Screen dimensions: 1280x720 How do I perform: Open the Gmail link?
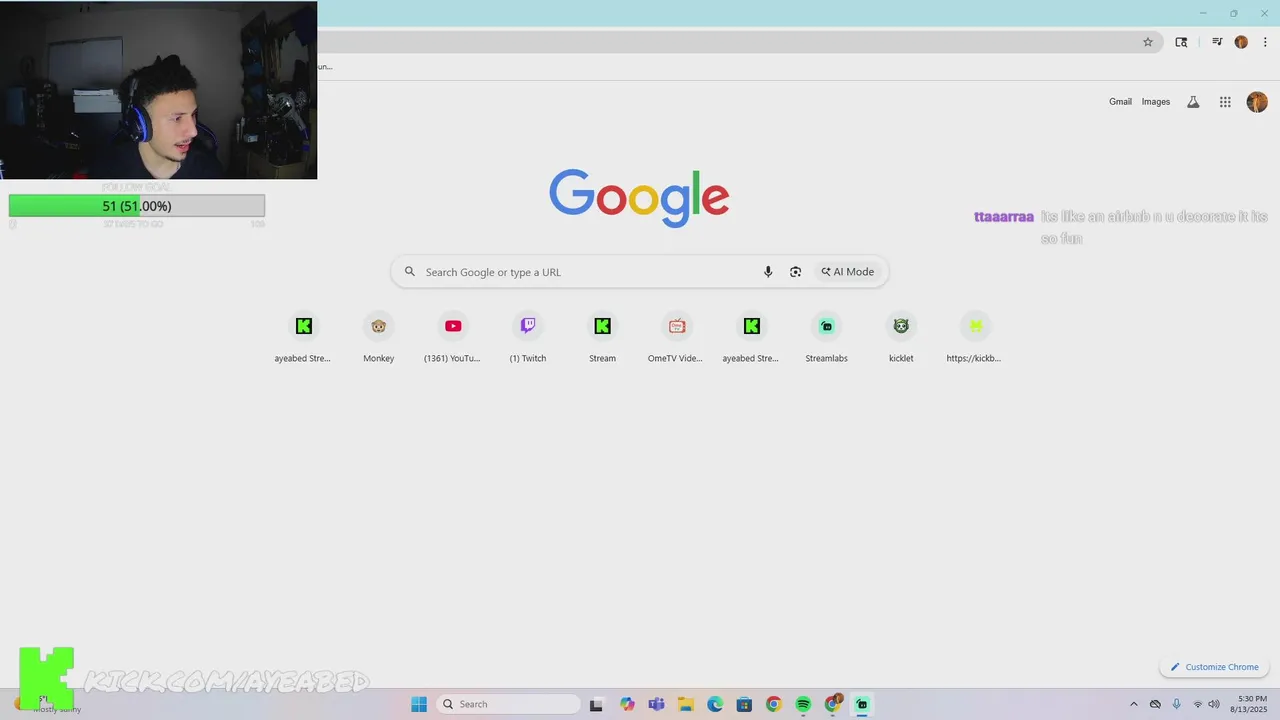pyautogui.click(x=1120, y=102)
